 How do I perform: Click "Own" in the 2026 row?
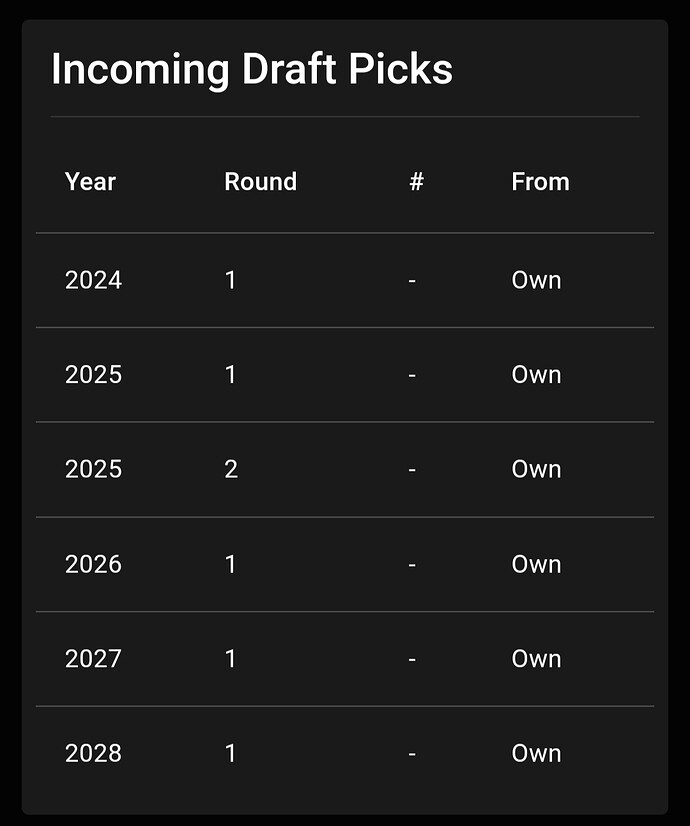pyautogui.click(x=536, y=564)
